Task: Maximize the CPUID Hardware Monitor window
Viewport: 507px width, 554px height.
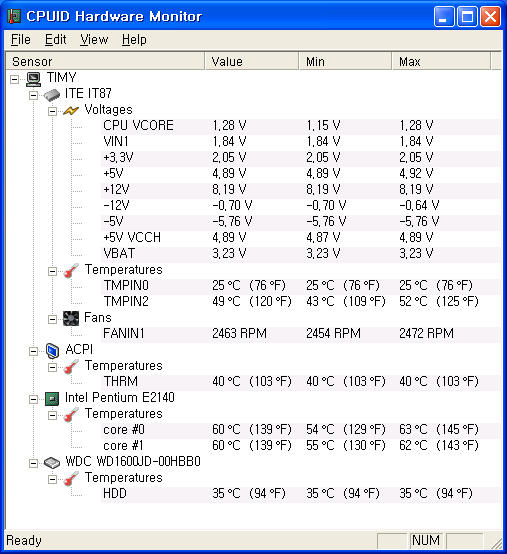Action: click(467, 16)
